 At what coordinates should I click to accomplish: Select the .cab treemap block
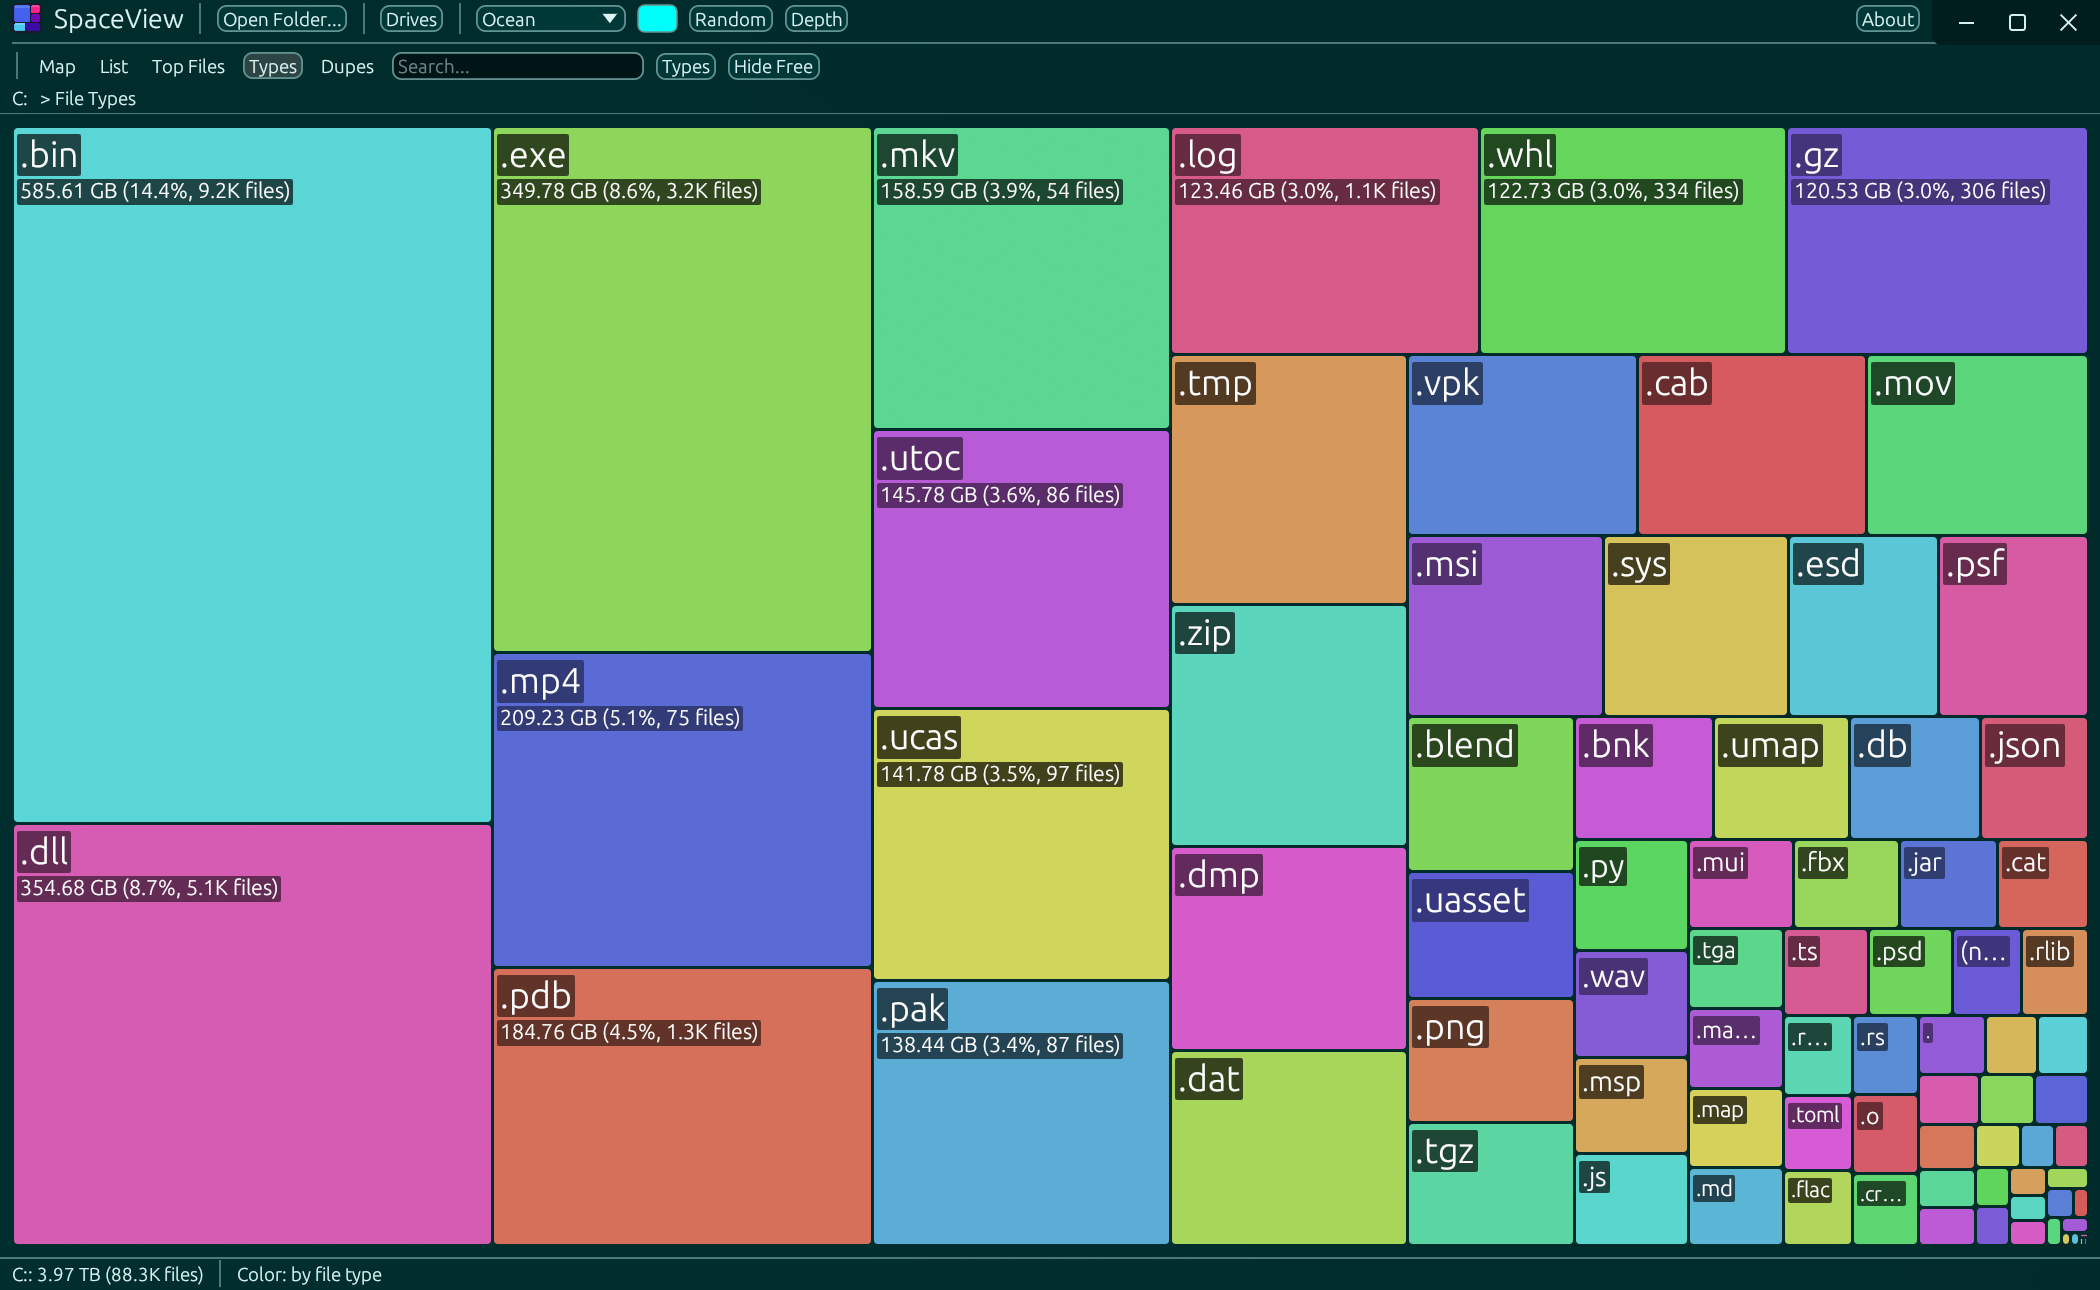coord(1752,445)
